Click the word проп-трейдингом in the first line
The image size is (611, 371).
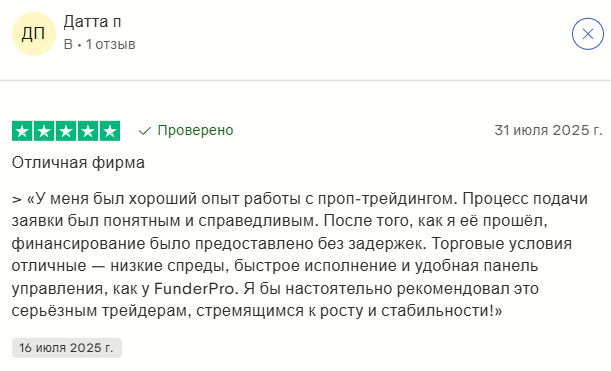coord(386,200)
